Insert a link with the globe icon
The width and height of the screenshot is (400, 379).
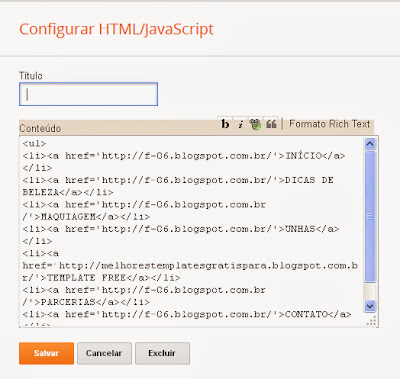(256, 124)
